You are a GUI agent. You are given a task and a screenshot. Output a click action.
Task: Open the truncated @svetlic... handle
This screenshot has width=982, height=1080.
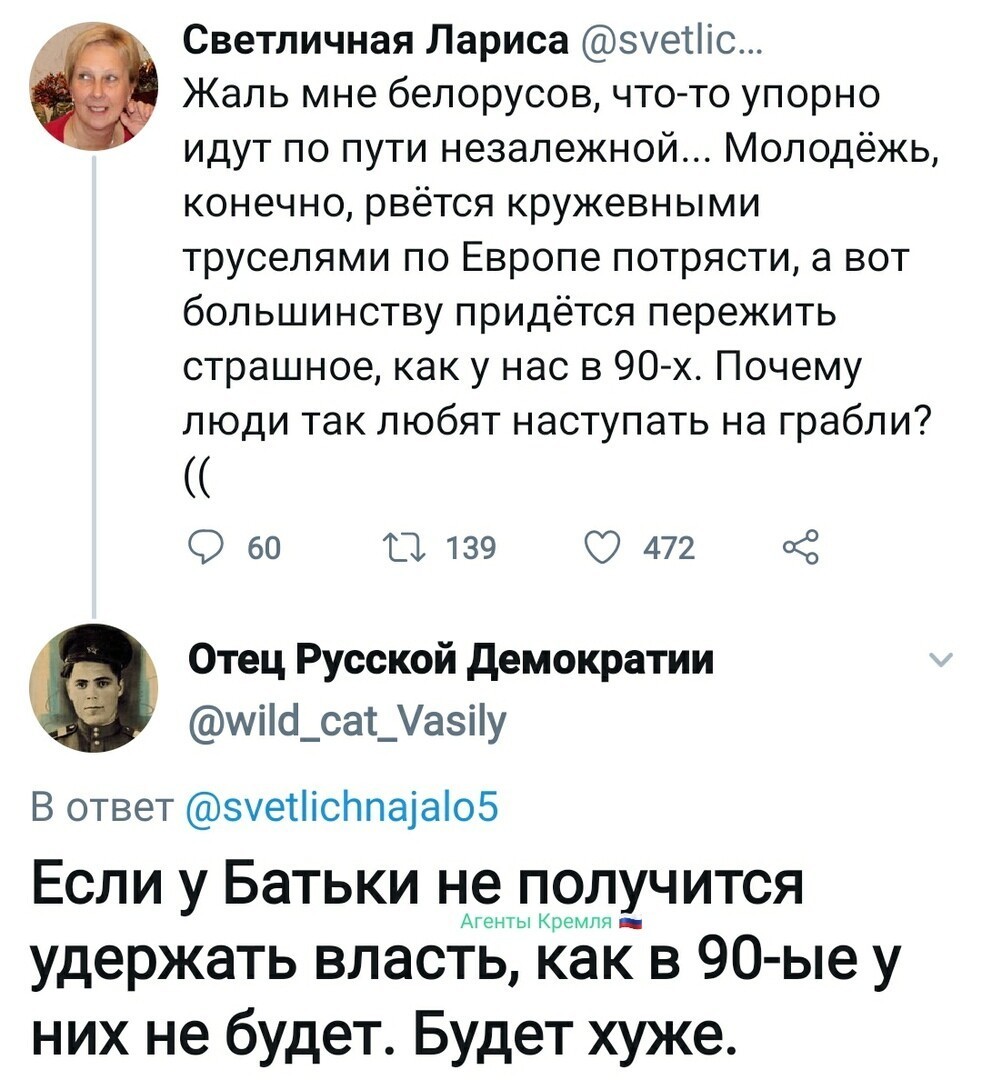pyautogui.click(x=662, y=43)
